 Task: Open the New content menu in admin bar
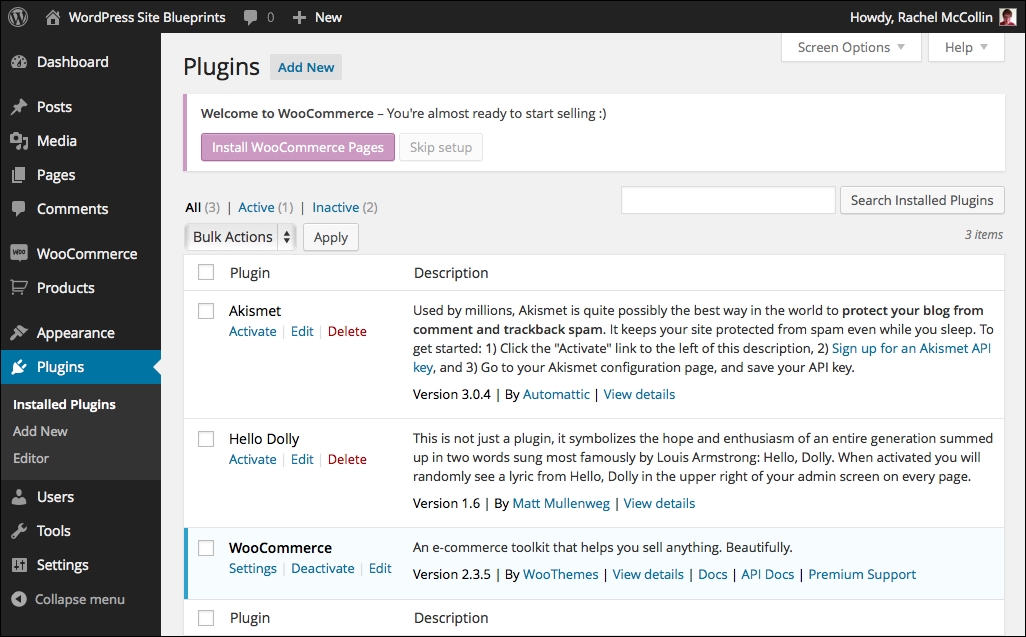[317, 18]
